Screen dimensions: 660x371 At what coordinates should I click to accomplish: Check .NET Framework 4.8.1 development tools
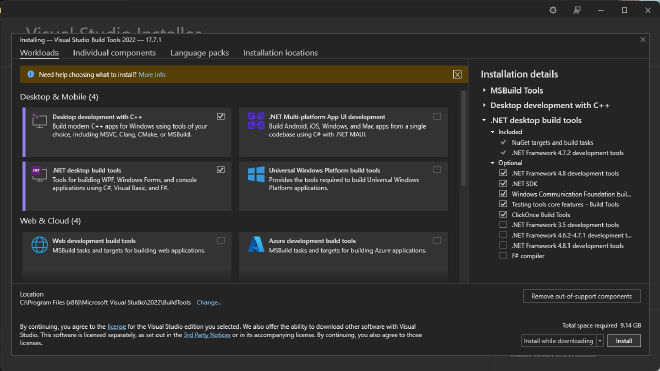point(503,245)
